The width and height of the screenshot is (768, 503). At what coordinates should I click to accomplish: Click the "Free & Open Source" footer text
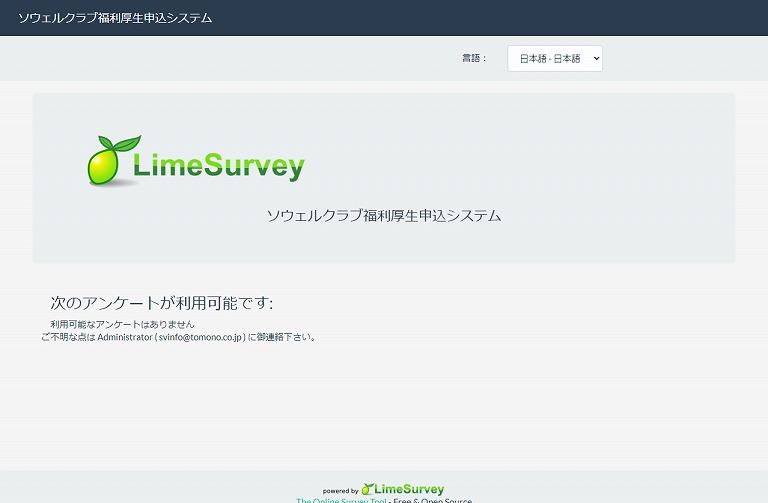tap(432, 500)
